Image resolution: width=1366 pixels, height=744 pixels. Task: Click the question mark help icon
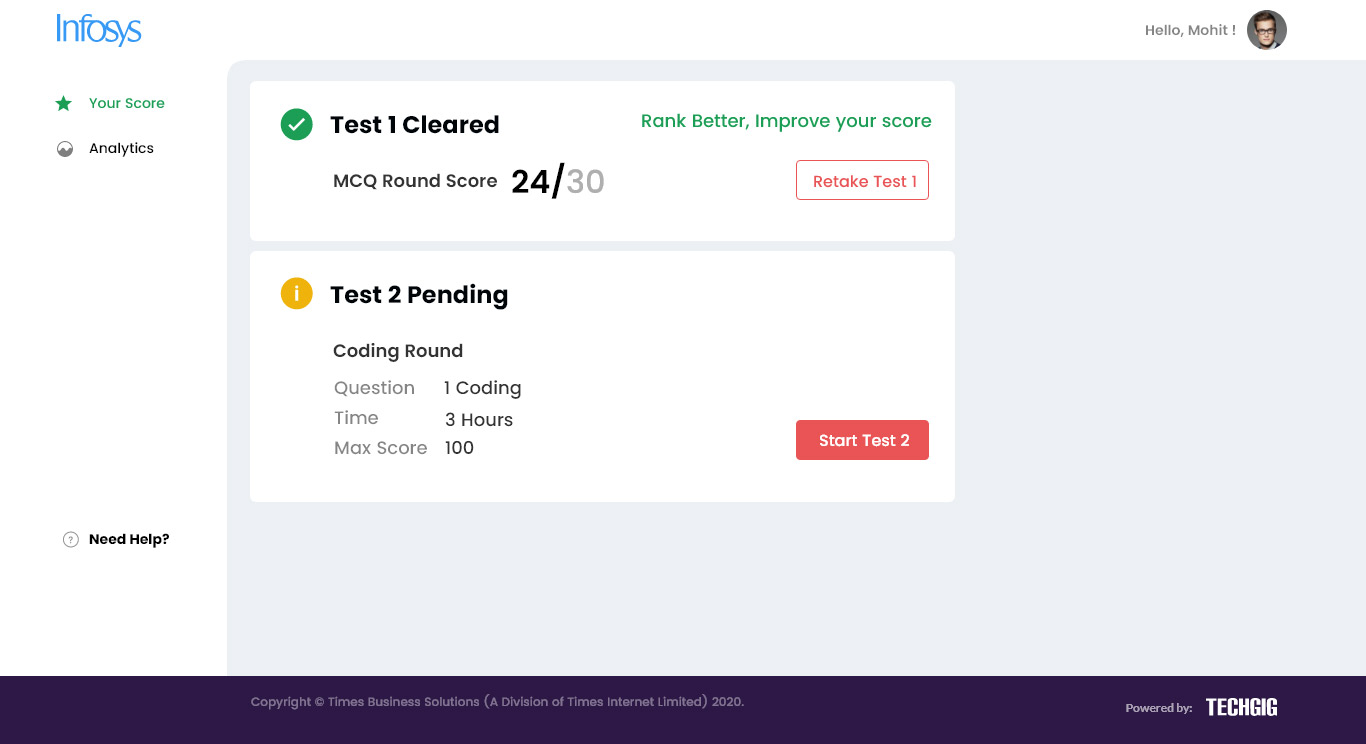[x=71, y=540]
